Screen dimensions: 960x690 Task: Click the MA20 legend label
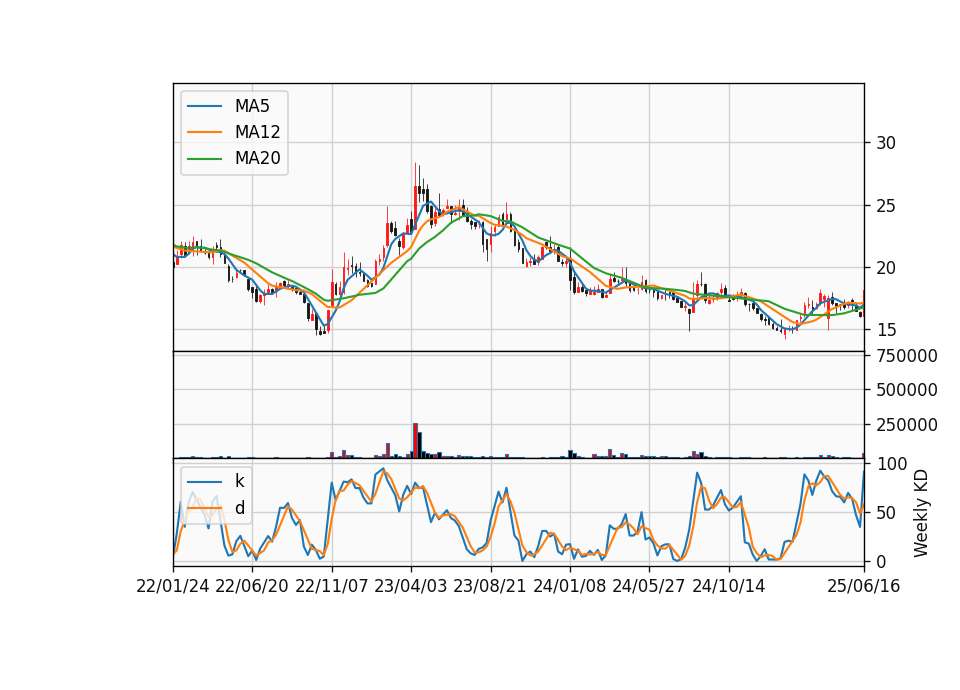click(x=257, y=158)
